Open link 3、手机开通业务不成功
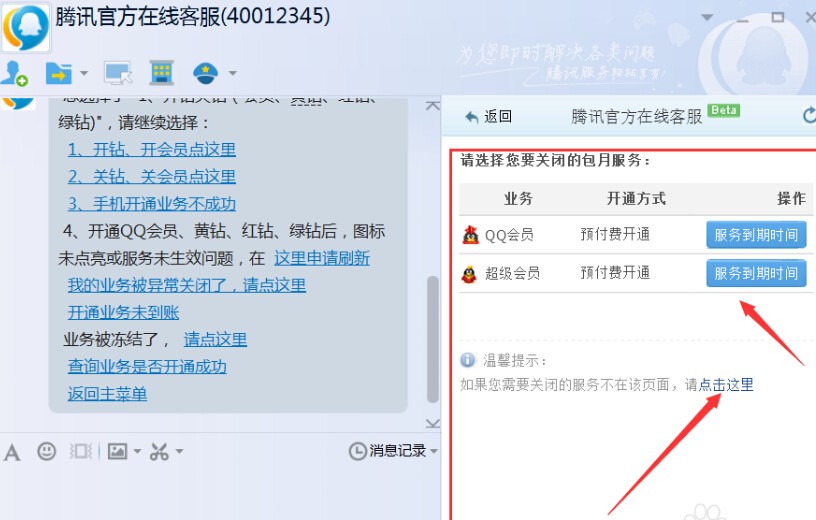The image size is (816, 520). point(151,204)
